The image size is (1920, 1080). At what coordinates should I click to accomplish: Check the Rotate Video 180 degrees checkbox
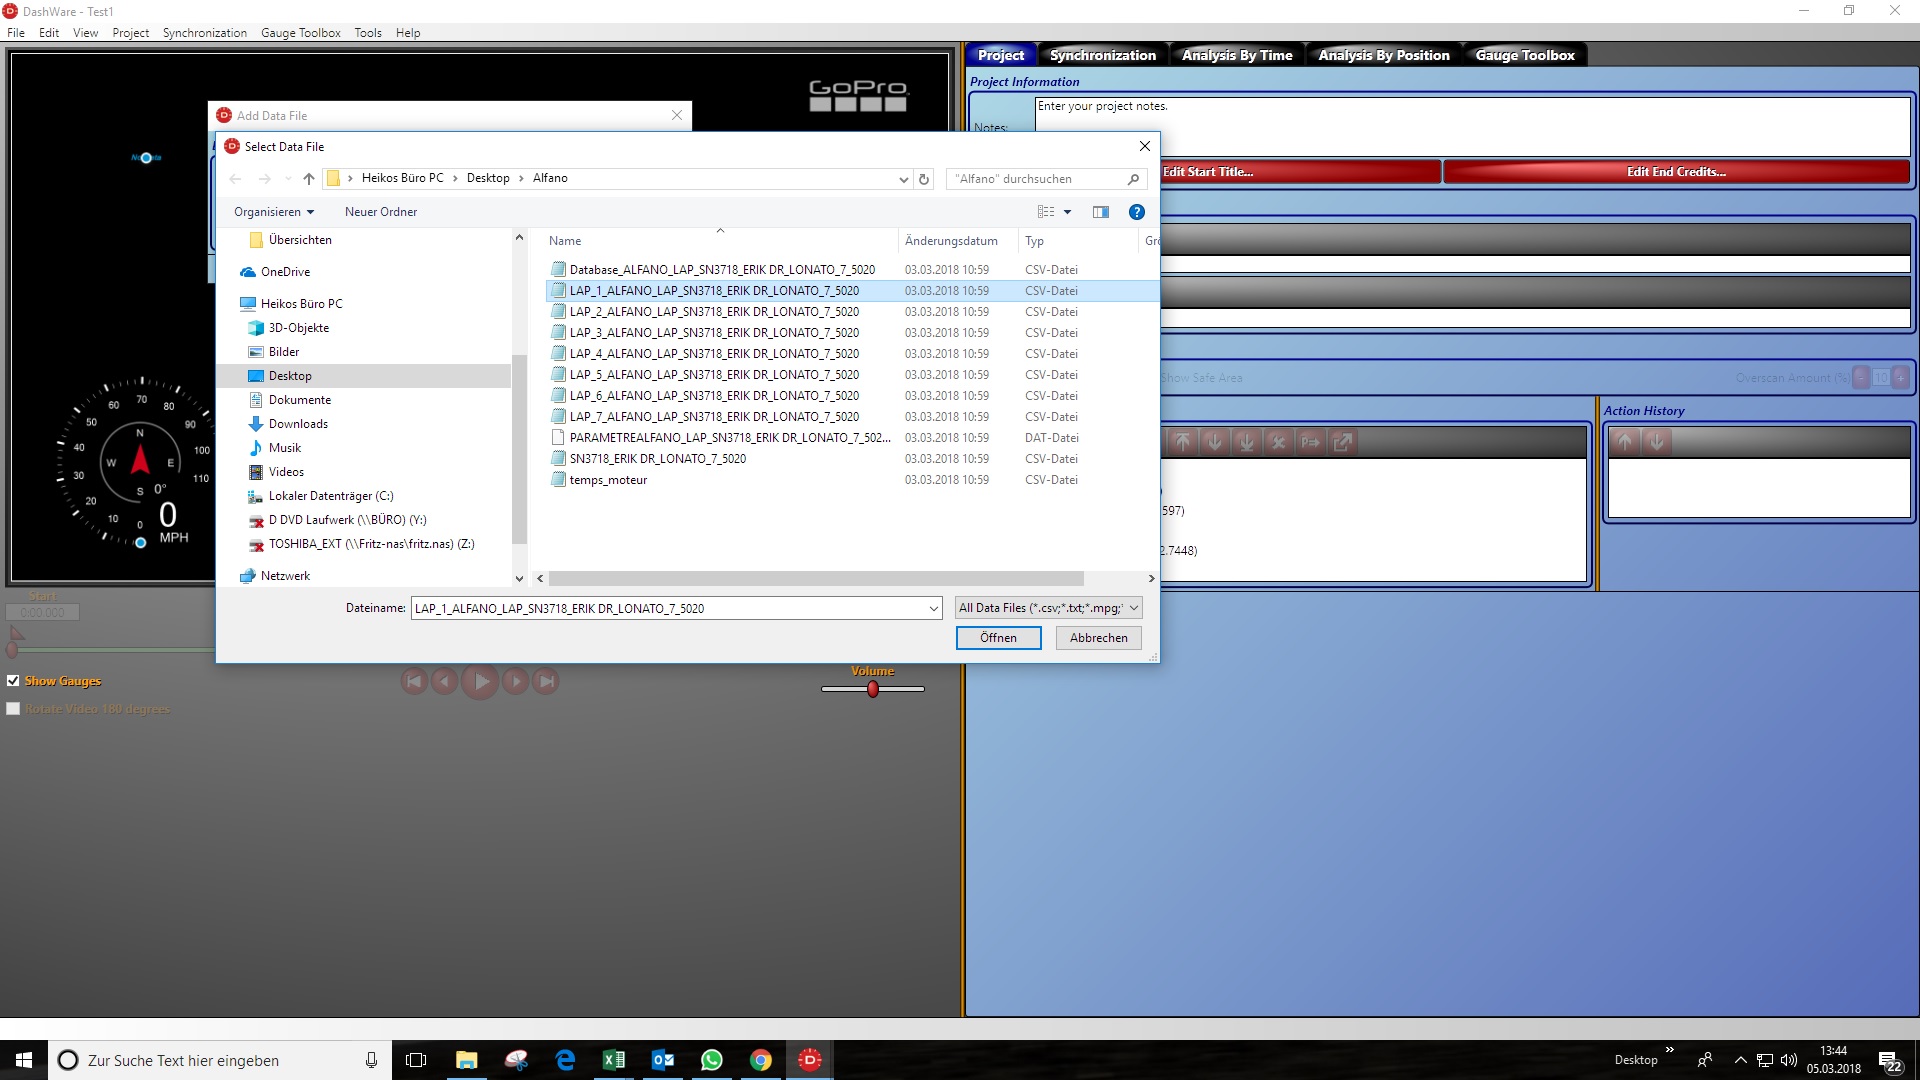[x=13, y=709]
